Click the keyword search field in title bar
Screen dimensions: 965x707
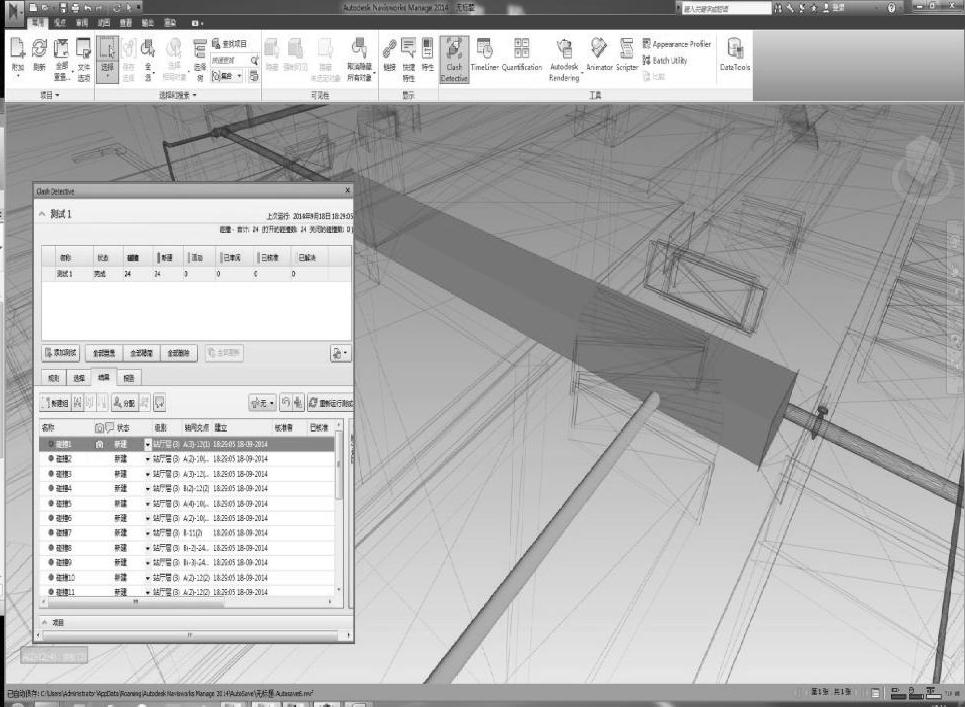pyautogui.click(x=726, y=8)
